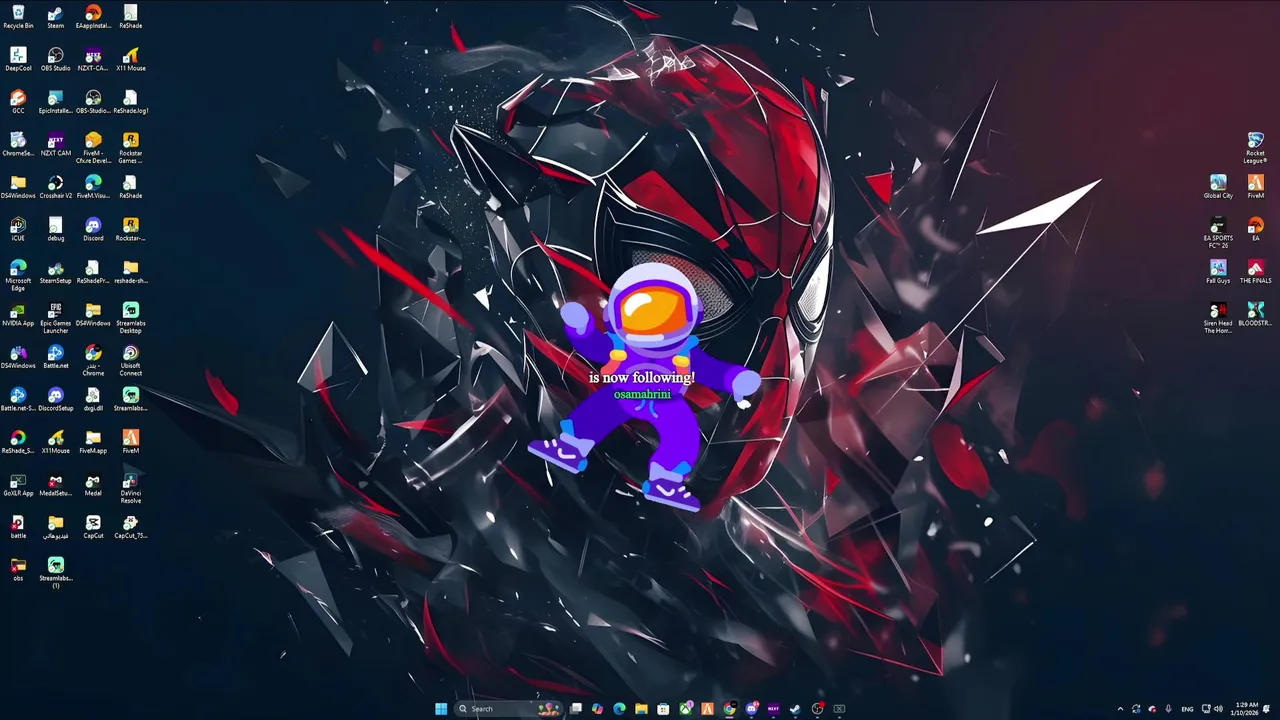Open the ENG language switcher
Image resolution: width=1280 pixels, height=720 pixels.
coord(1187,709)
